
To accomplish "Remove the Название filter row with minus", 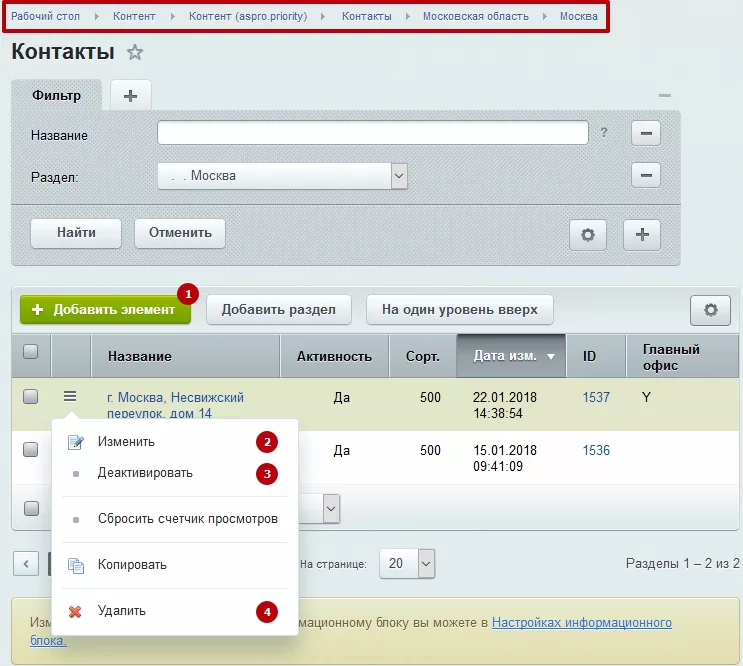I will pyautogui.click(x=646, y=133).
